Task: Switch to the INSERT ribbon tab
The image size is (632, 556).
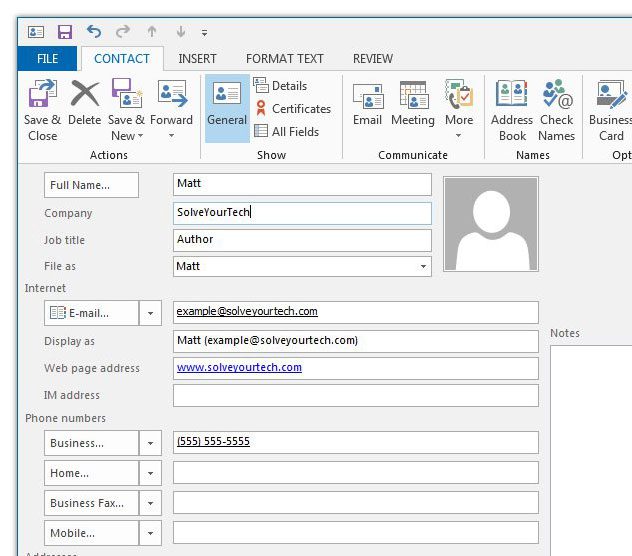Action: tap(197, 59)
